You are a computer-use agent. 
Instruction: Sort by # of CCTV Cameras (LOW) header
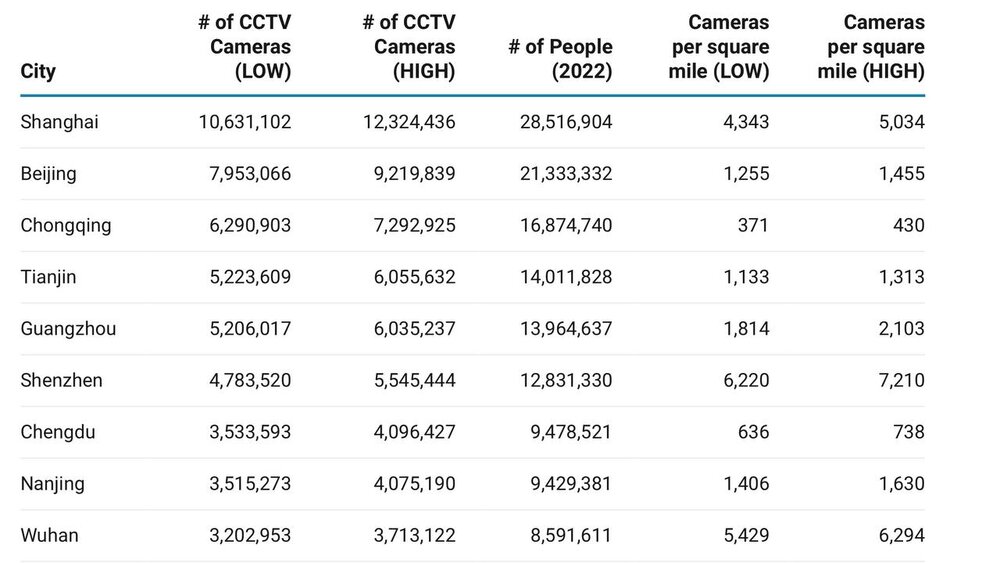[244, 47]
